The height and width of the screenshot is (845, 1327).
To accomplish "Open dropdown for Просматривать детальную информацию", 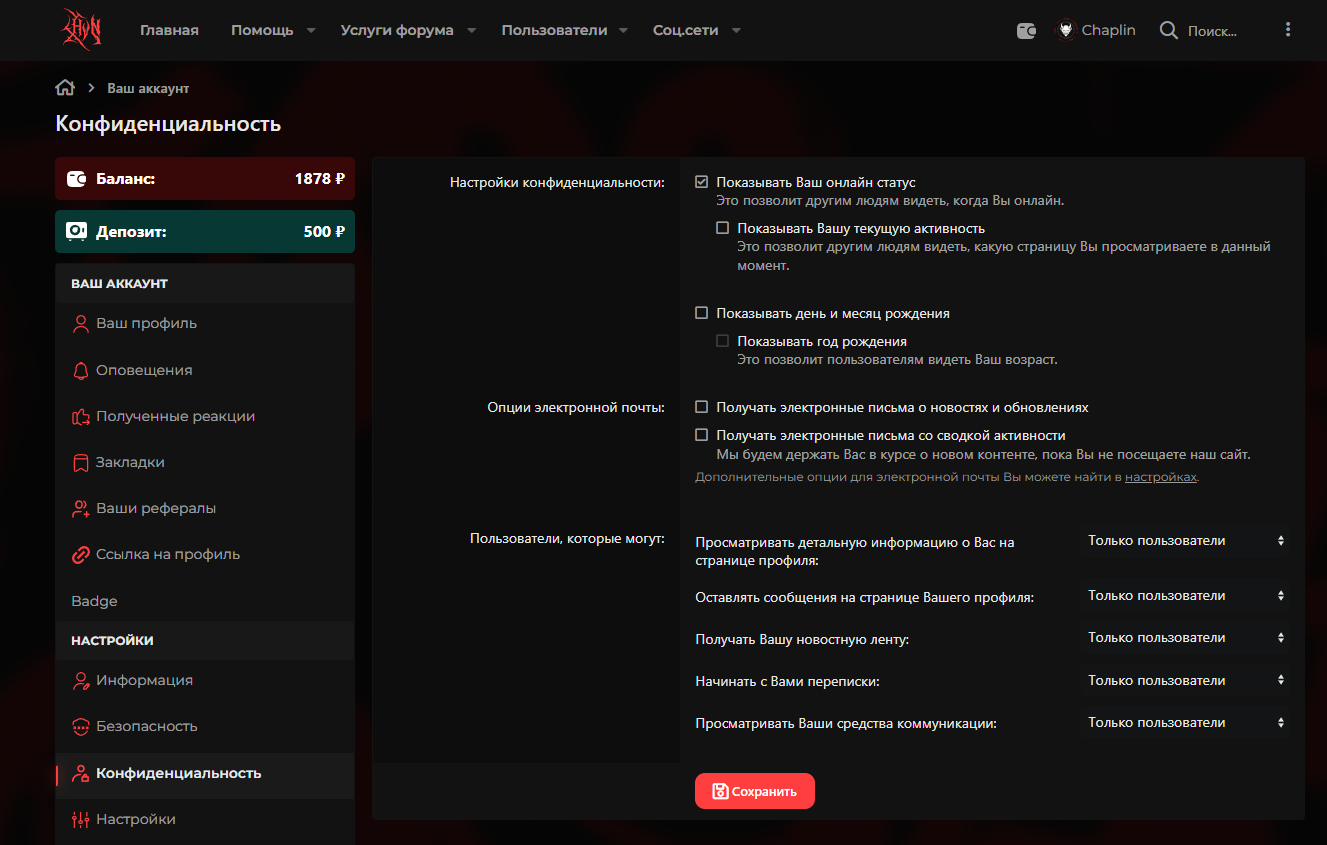I will pyautogui.click(x=1185, y=541).
